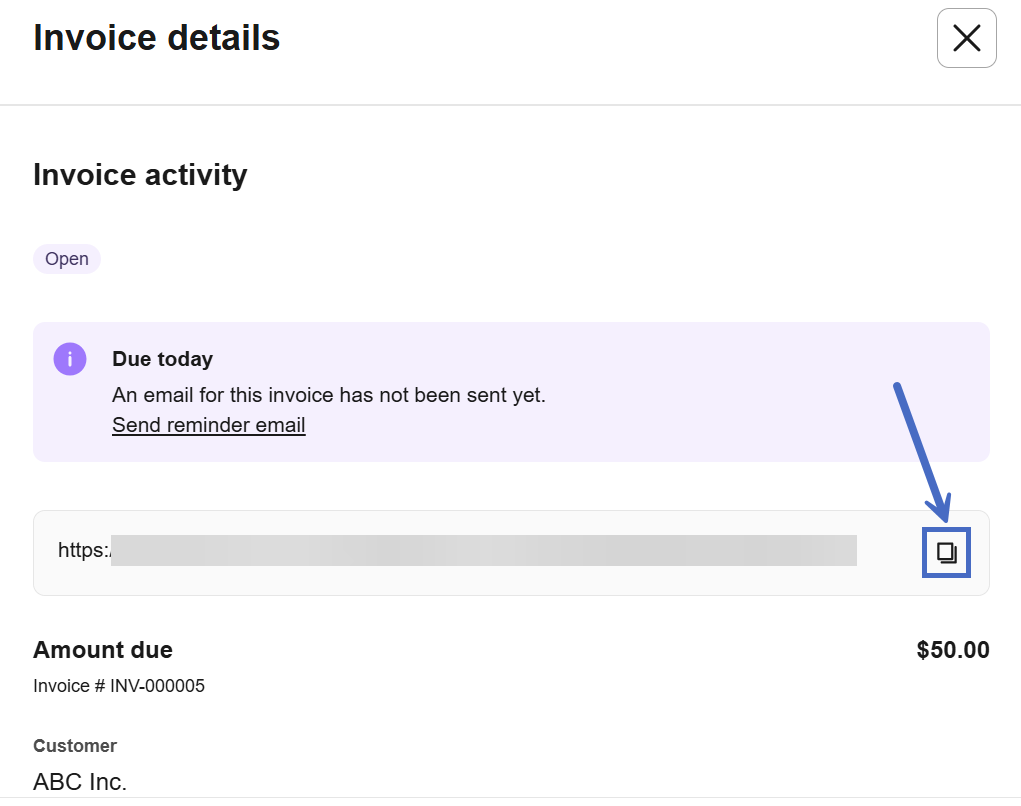Click the 'Amount due' label
The height and width of the screenshot is (806, 1021).
pyautogui.click(x=103, y=650)
